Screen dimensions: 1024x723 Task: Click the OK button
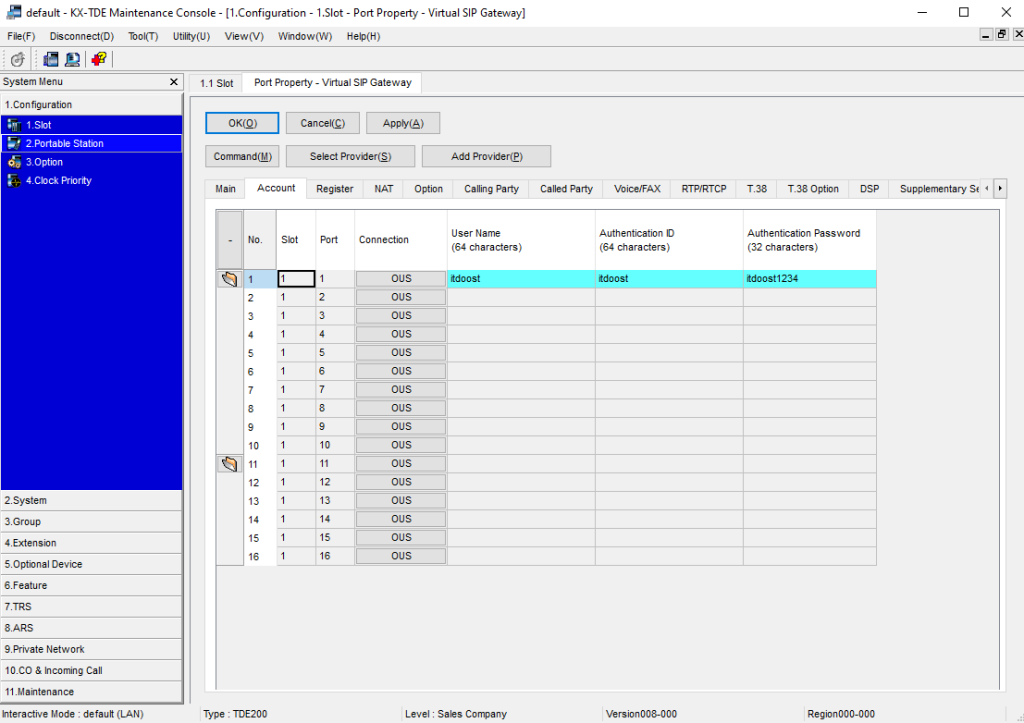pyautogui.click(x=242, y=123)
